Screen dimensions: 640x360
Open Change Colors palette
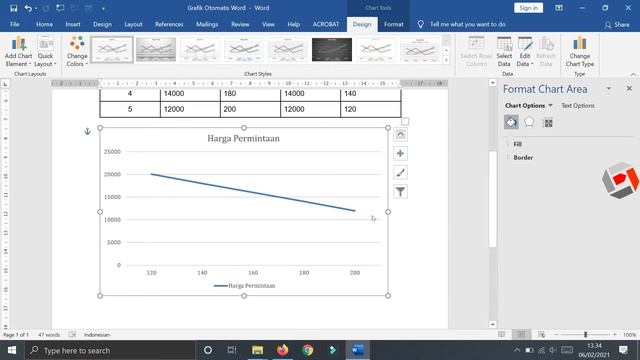pos(77,52)
